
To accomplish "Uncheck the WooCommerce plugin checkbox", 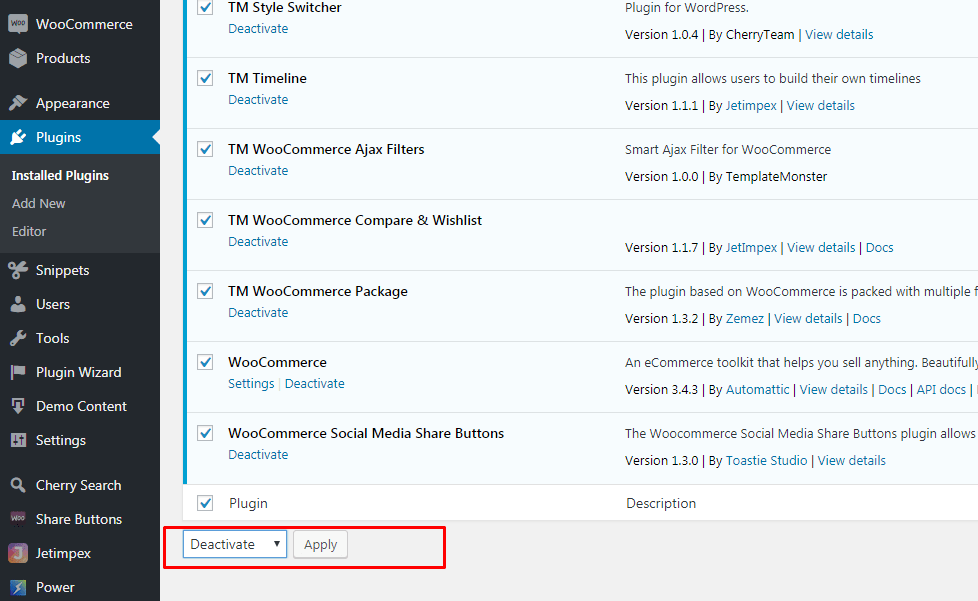I will click(x=205, y=362).
